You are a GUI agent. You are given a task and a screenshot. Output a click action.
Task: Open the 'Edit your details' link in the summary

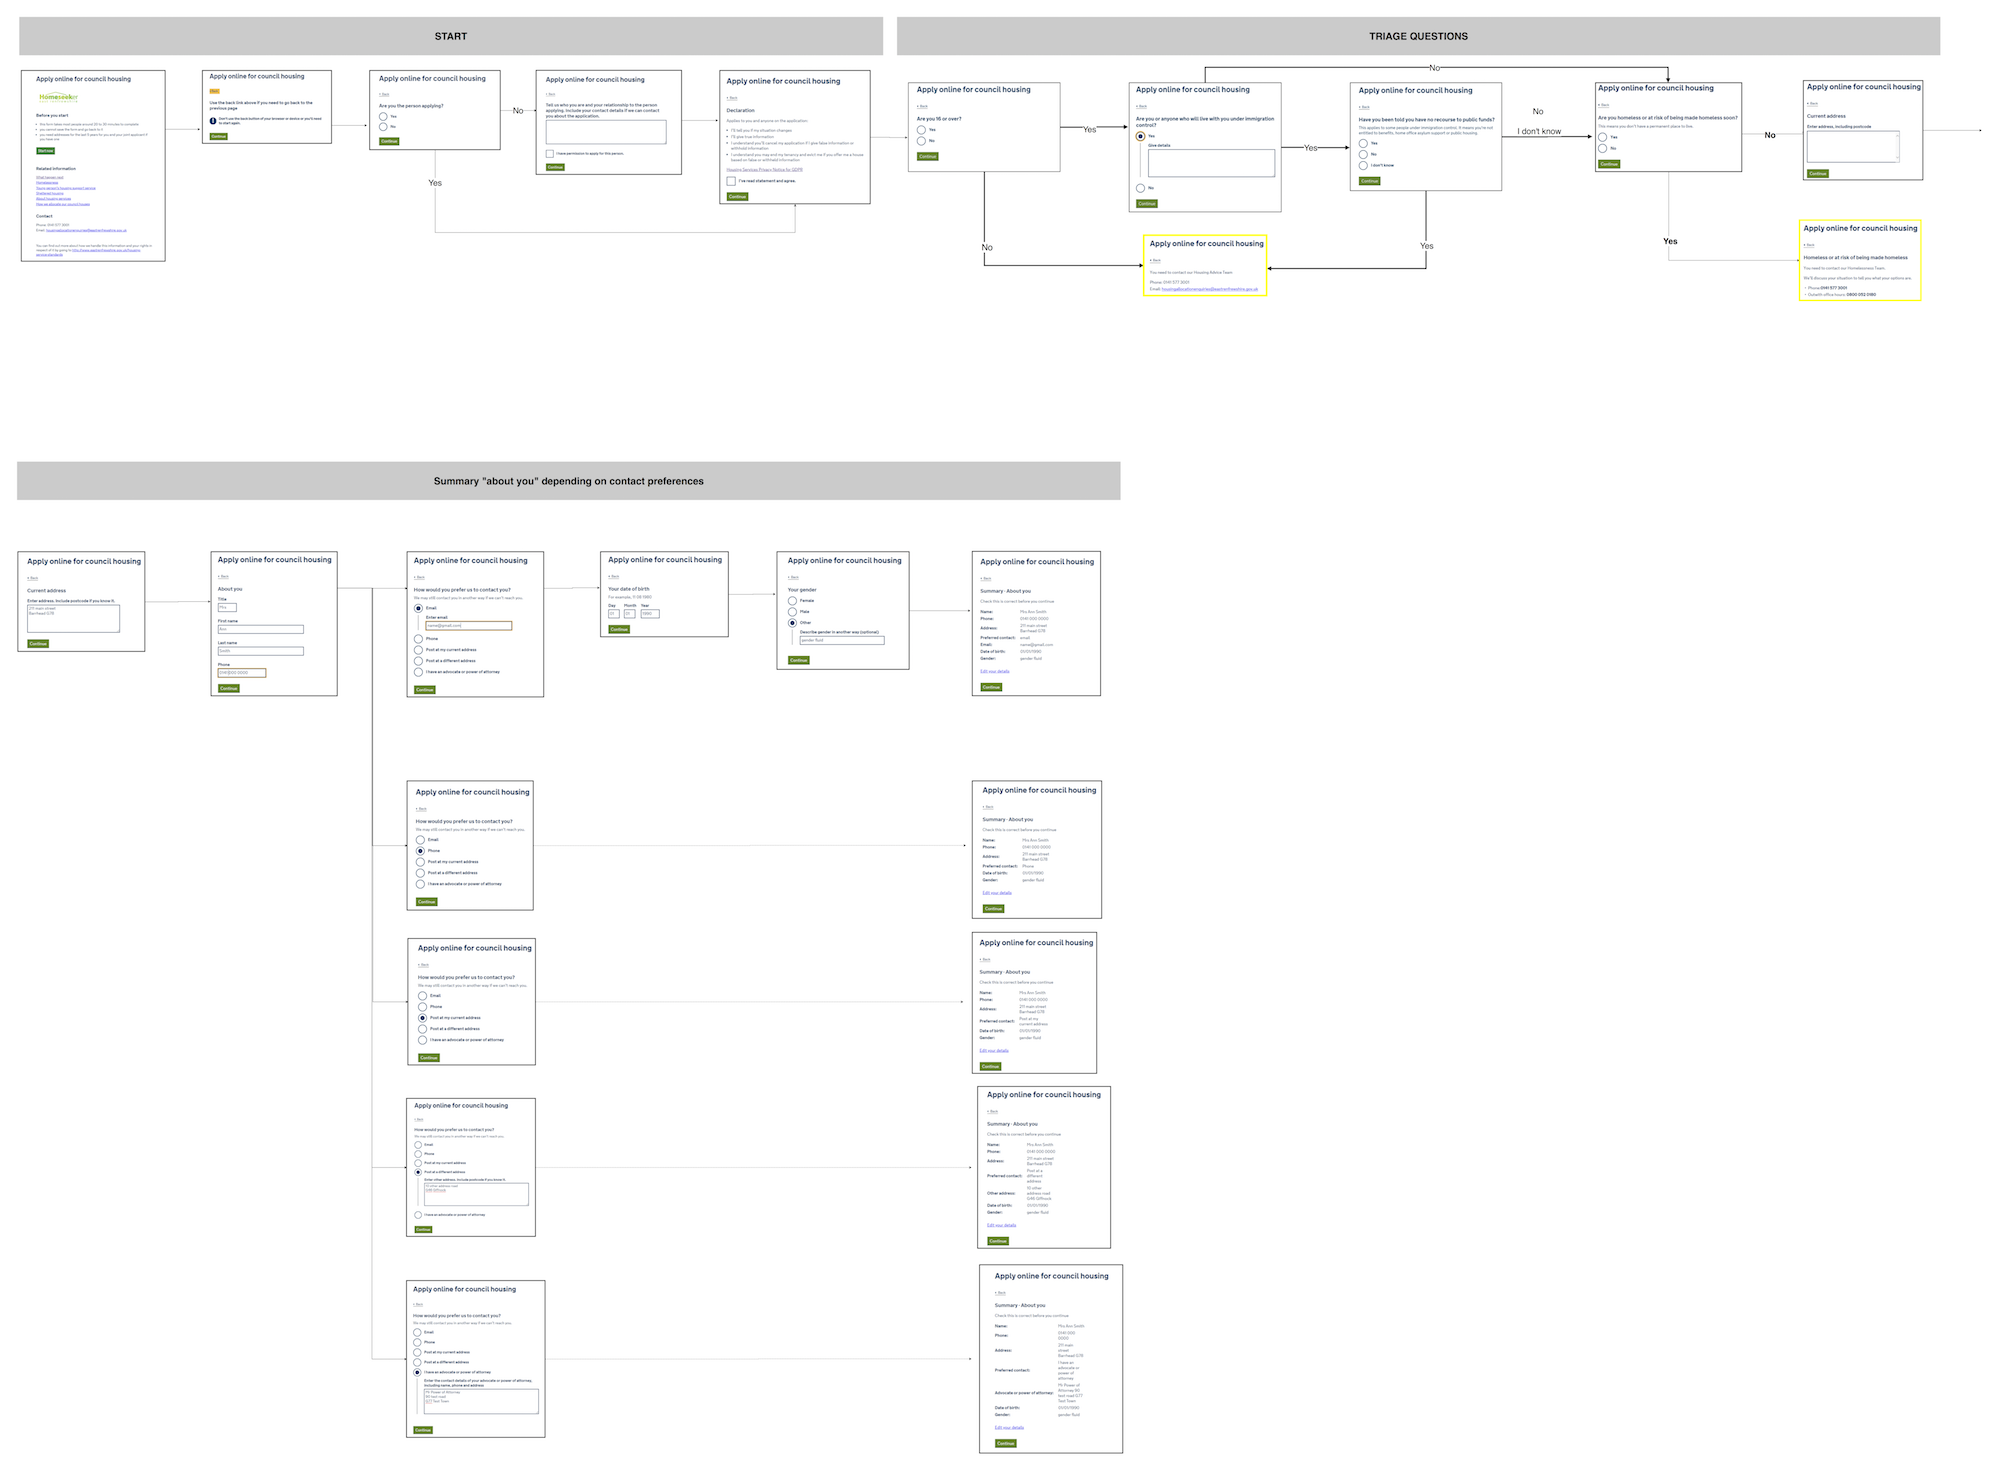tap(995, 671)
